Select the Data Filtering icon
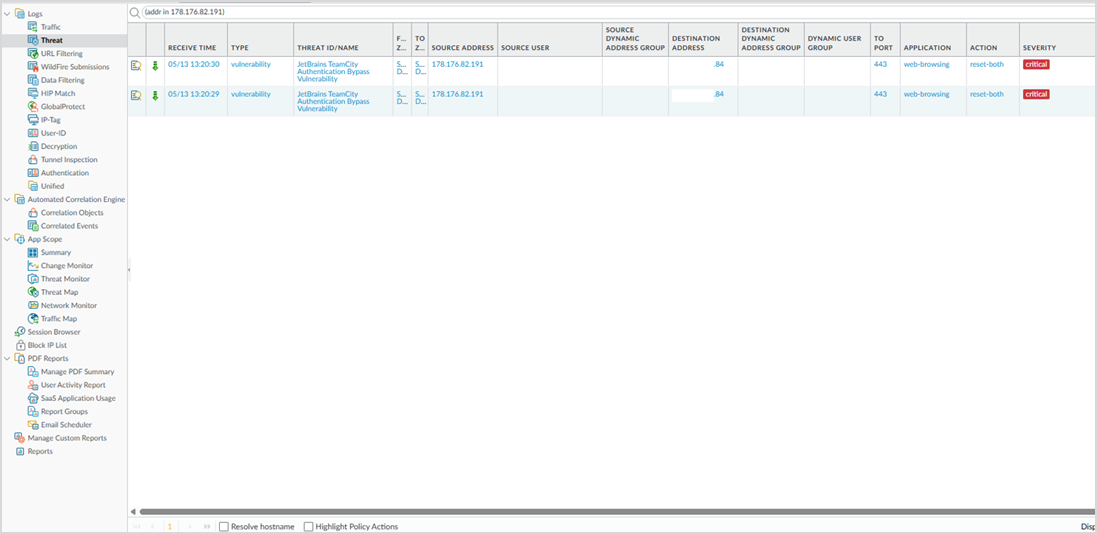 (33, 80)
